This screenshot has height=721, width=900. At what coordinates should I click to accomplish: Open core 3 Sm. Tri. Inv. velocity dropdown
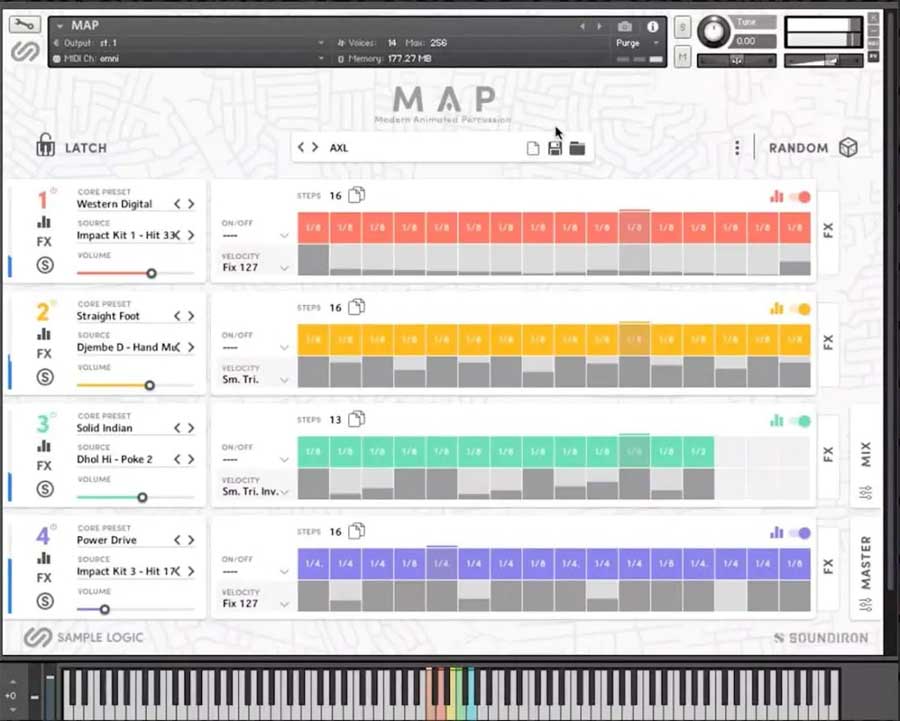255,491
